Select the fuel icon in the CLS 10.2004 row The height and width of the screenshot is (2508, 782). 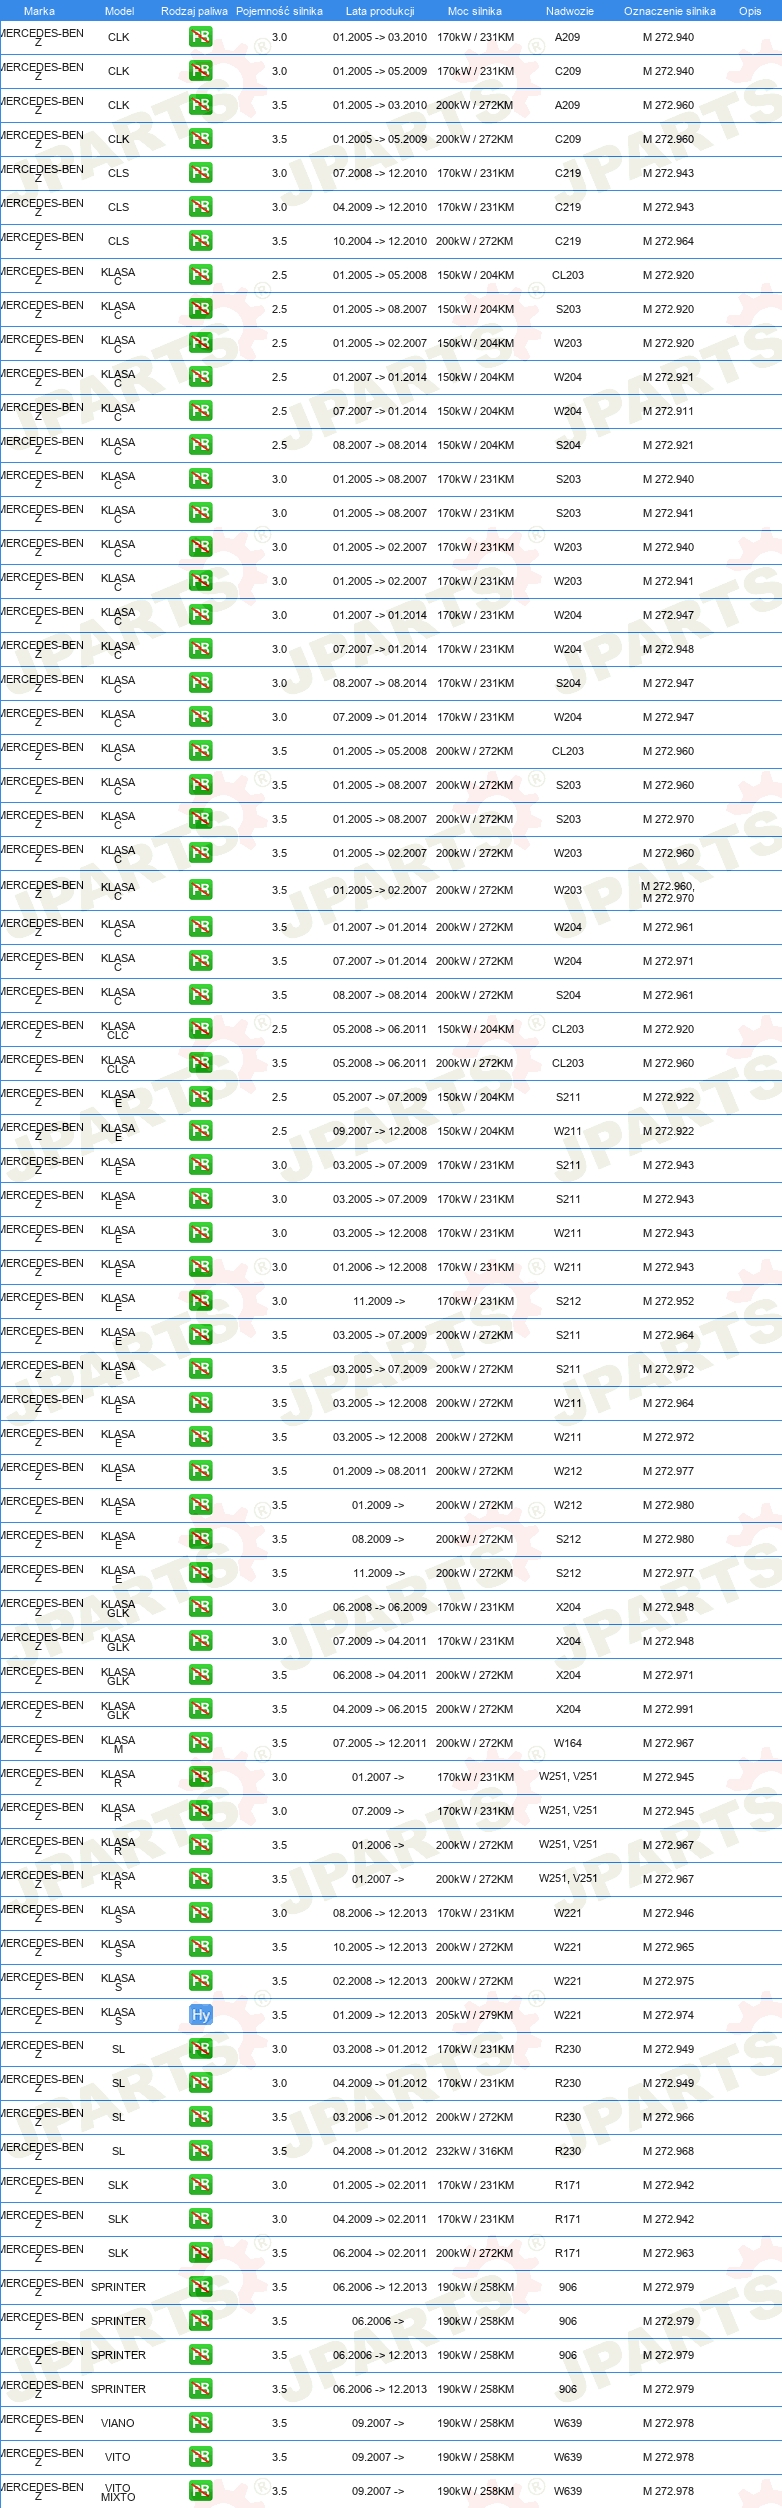click(x=201, y=241)
